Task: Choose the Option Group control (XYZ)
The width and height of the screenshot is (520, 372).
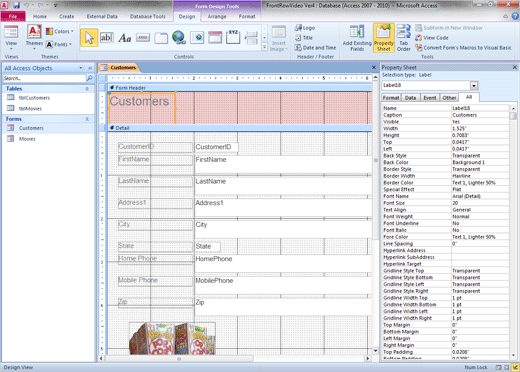Action: click(x=233, y=38)
